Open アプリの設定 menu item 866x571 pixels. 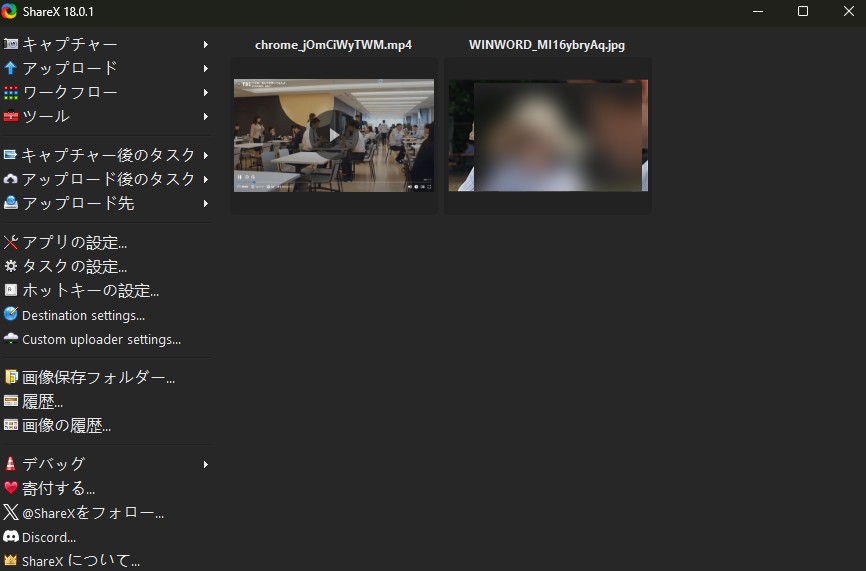74,242
